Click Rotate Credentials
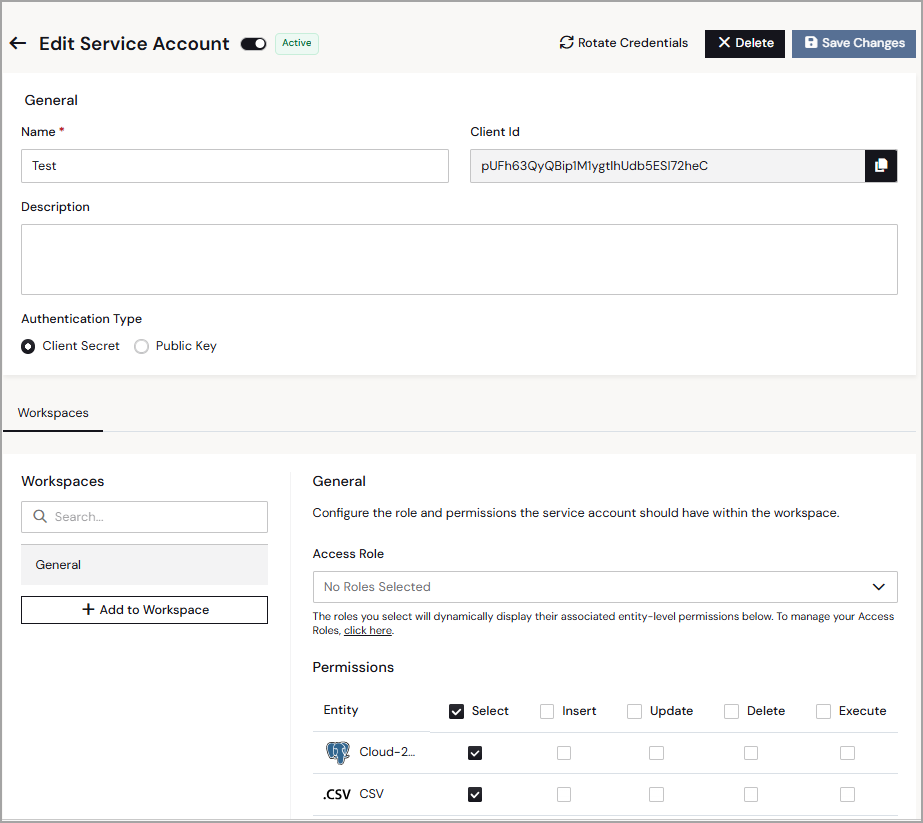The height and width of the screenshot is (823, 923). (x=623, y=43)
